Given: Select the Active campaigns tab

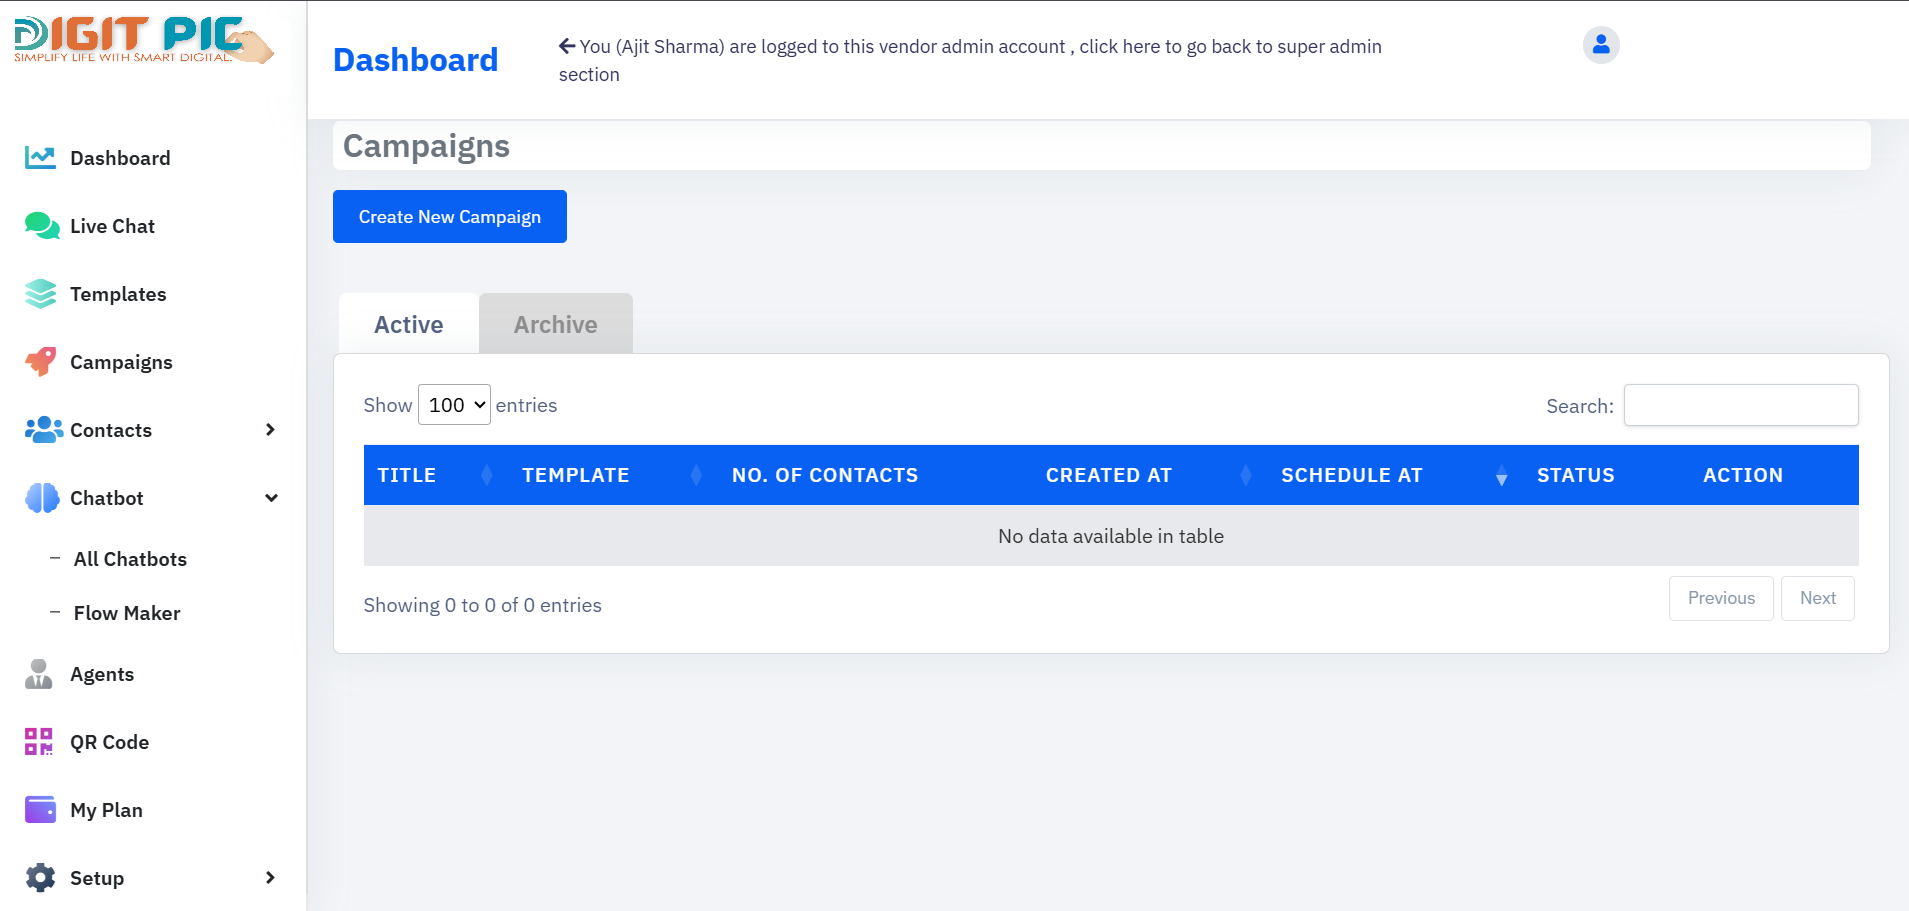Looking at the screenshot, I should 408,325.
